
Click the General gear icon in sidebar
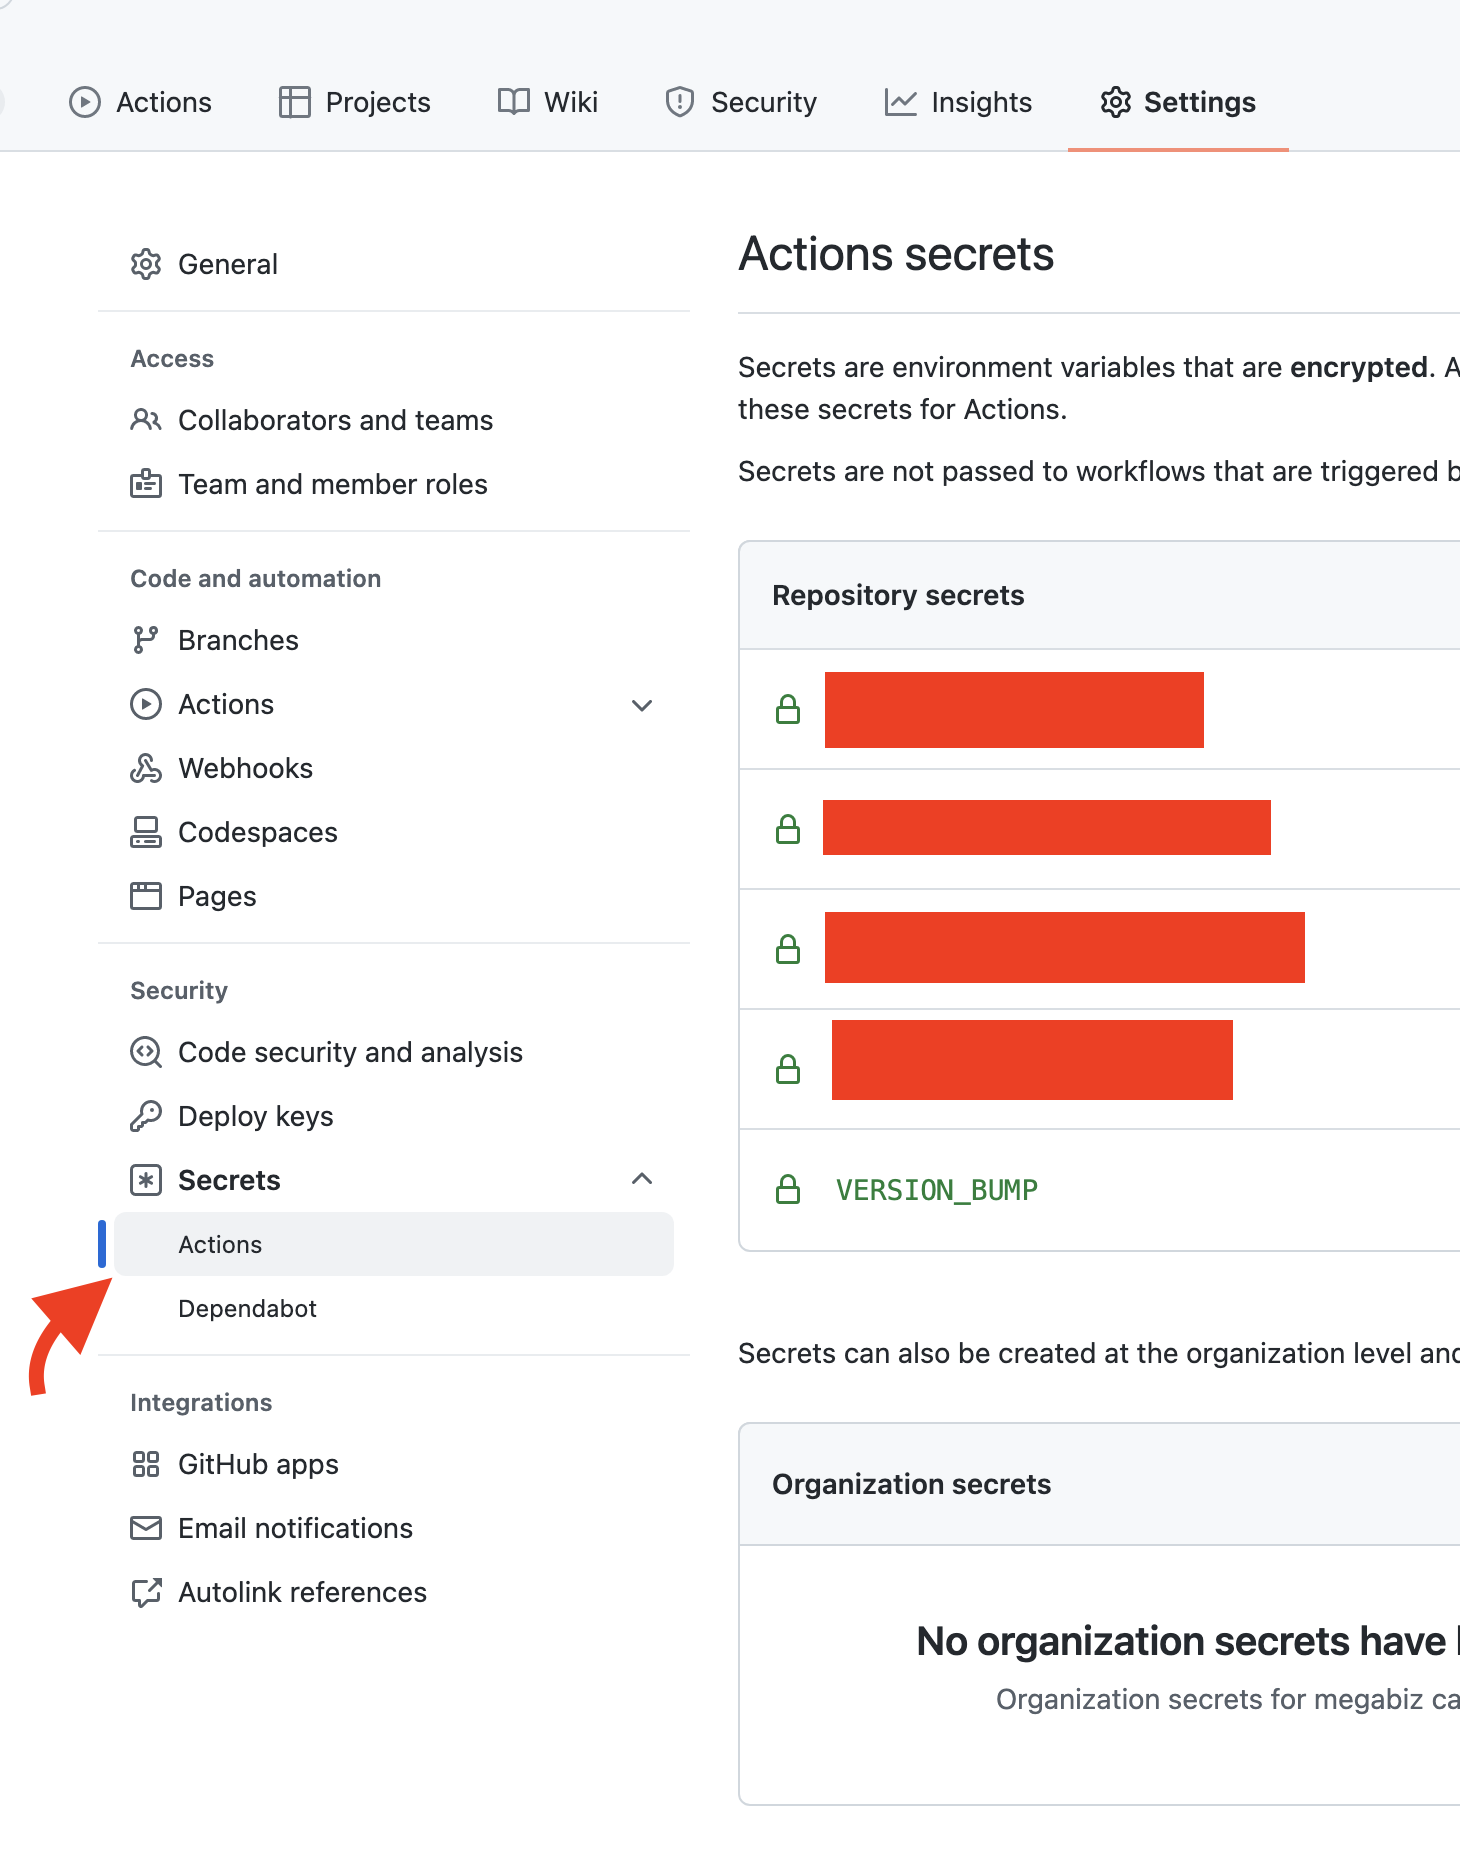point(146,264)
